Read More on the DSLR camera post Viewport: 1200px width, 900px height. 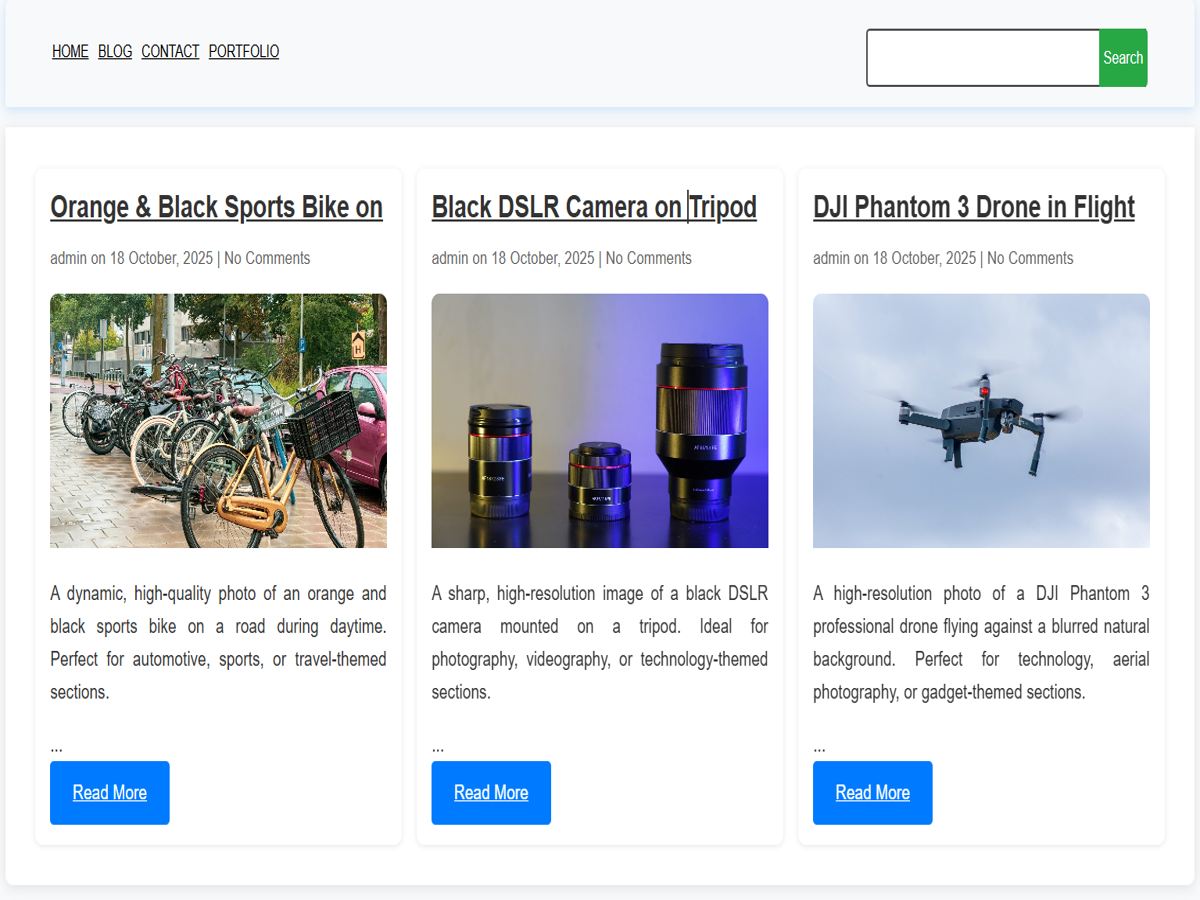[491, 793]
